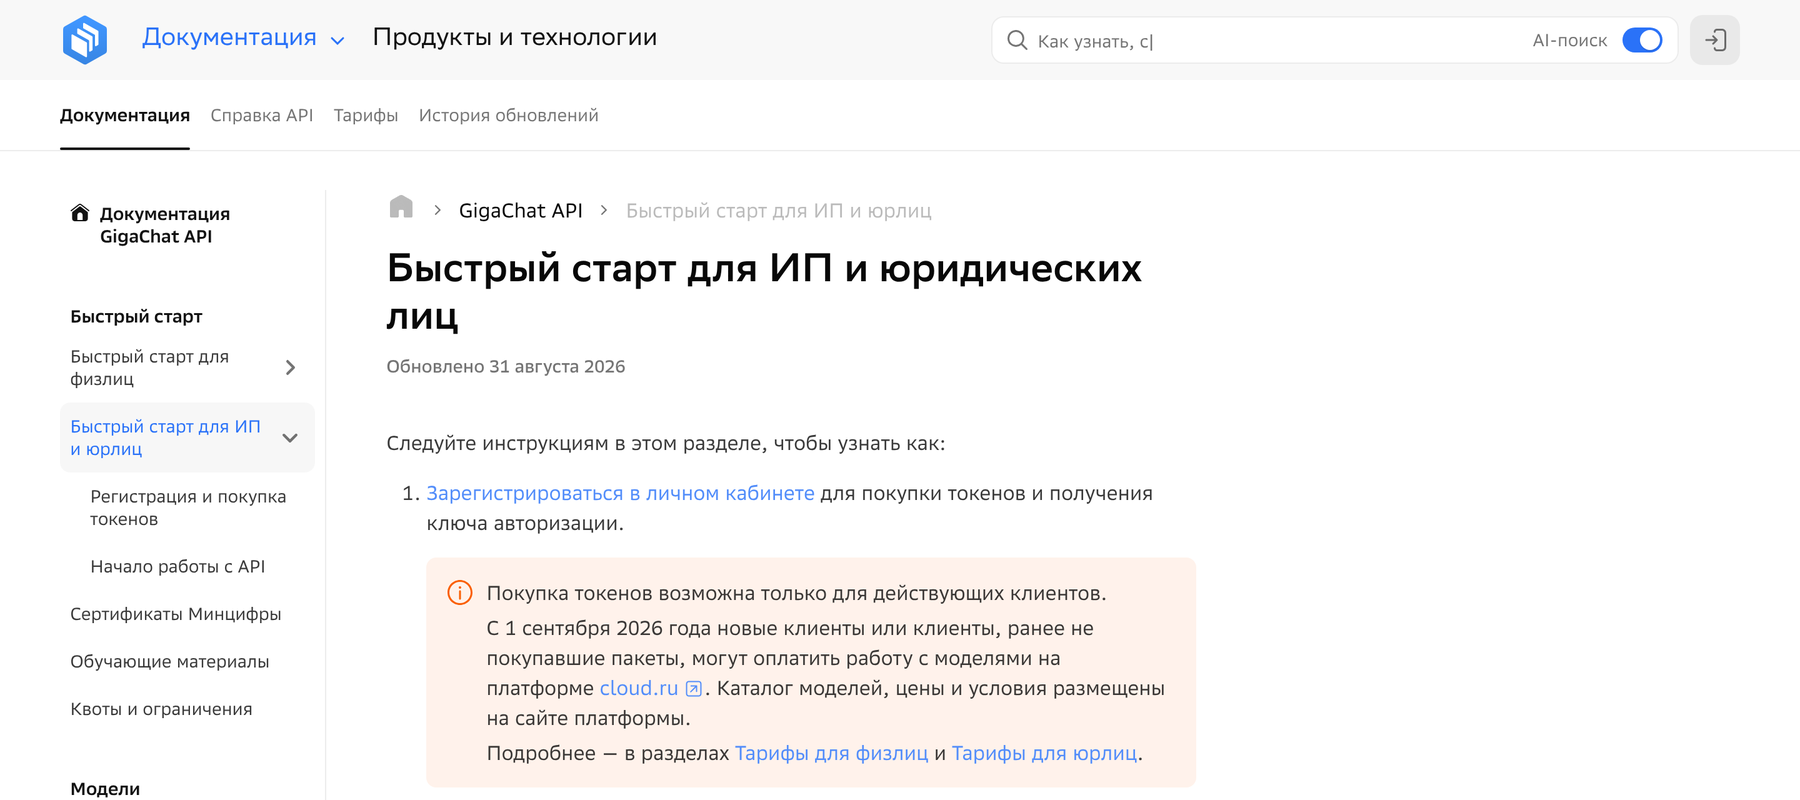The width and height of the screenshot is (1800, 800).
Task: Click the last breadcrumb Быстрый старт для ИП и юрлиц
Action: pyautogui.click(x=779, y=211)
